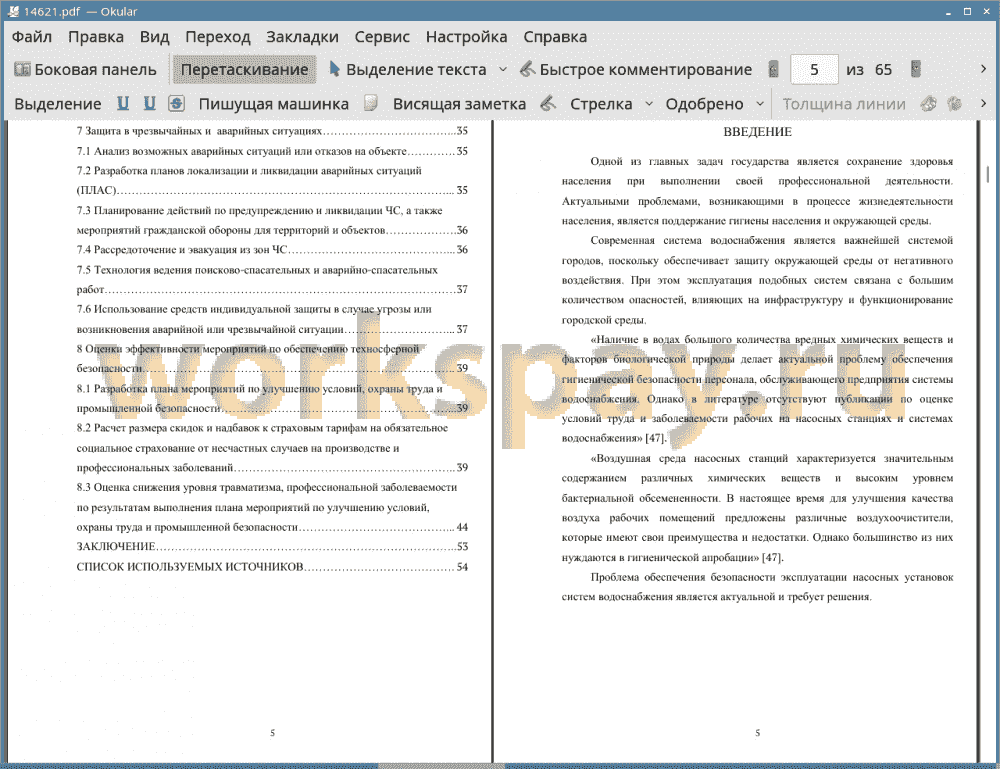Click the freehand line pen icon
The height and width of the screenshot is (769, 1000).
click(x=548, y=103)
